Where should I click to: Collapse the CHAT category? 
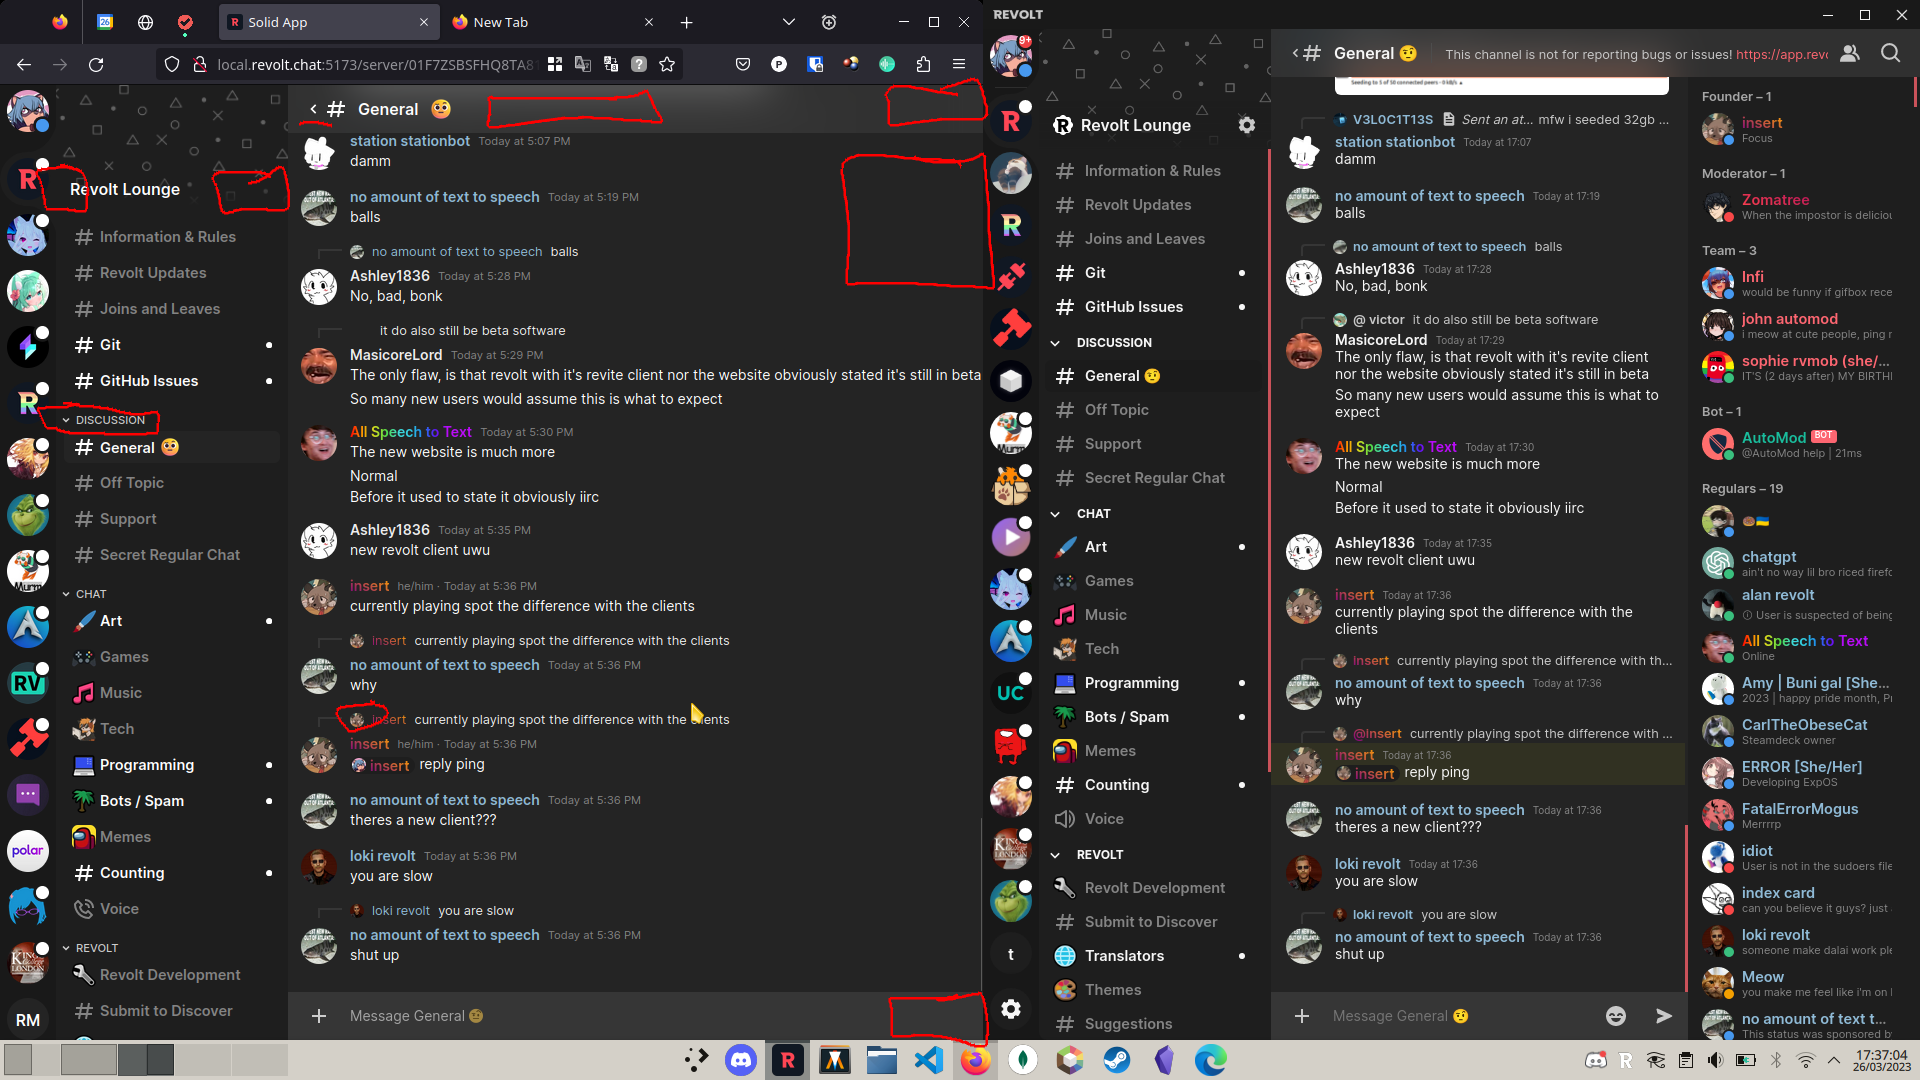click(x=1054, y=513)
